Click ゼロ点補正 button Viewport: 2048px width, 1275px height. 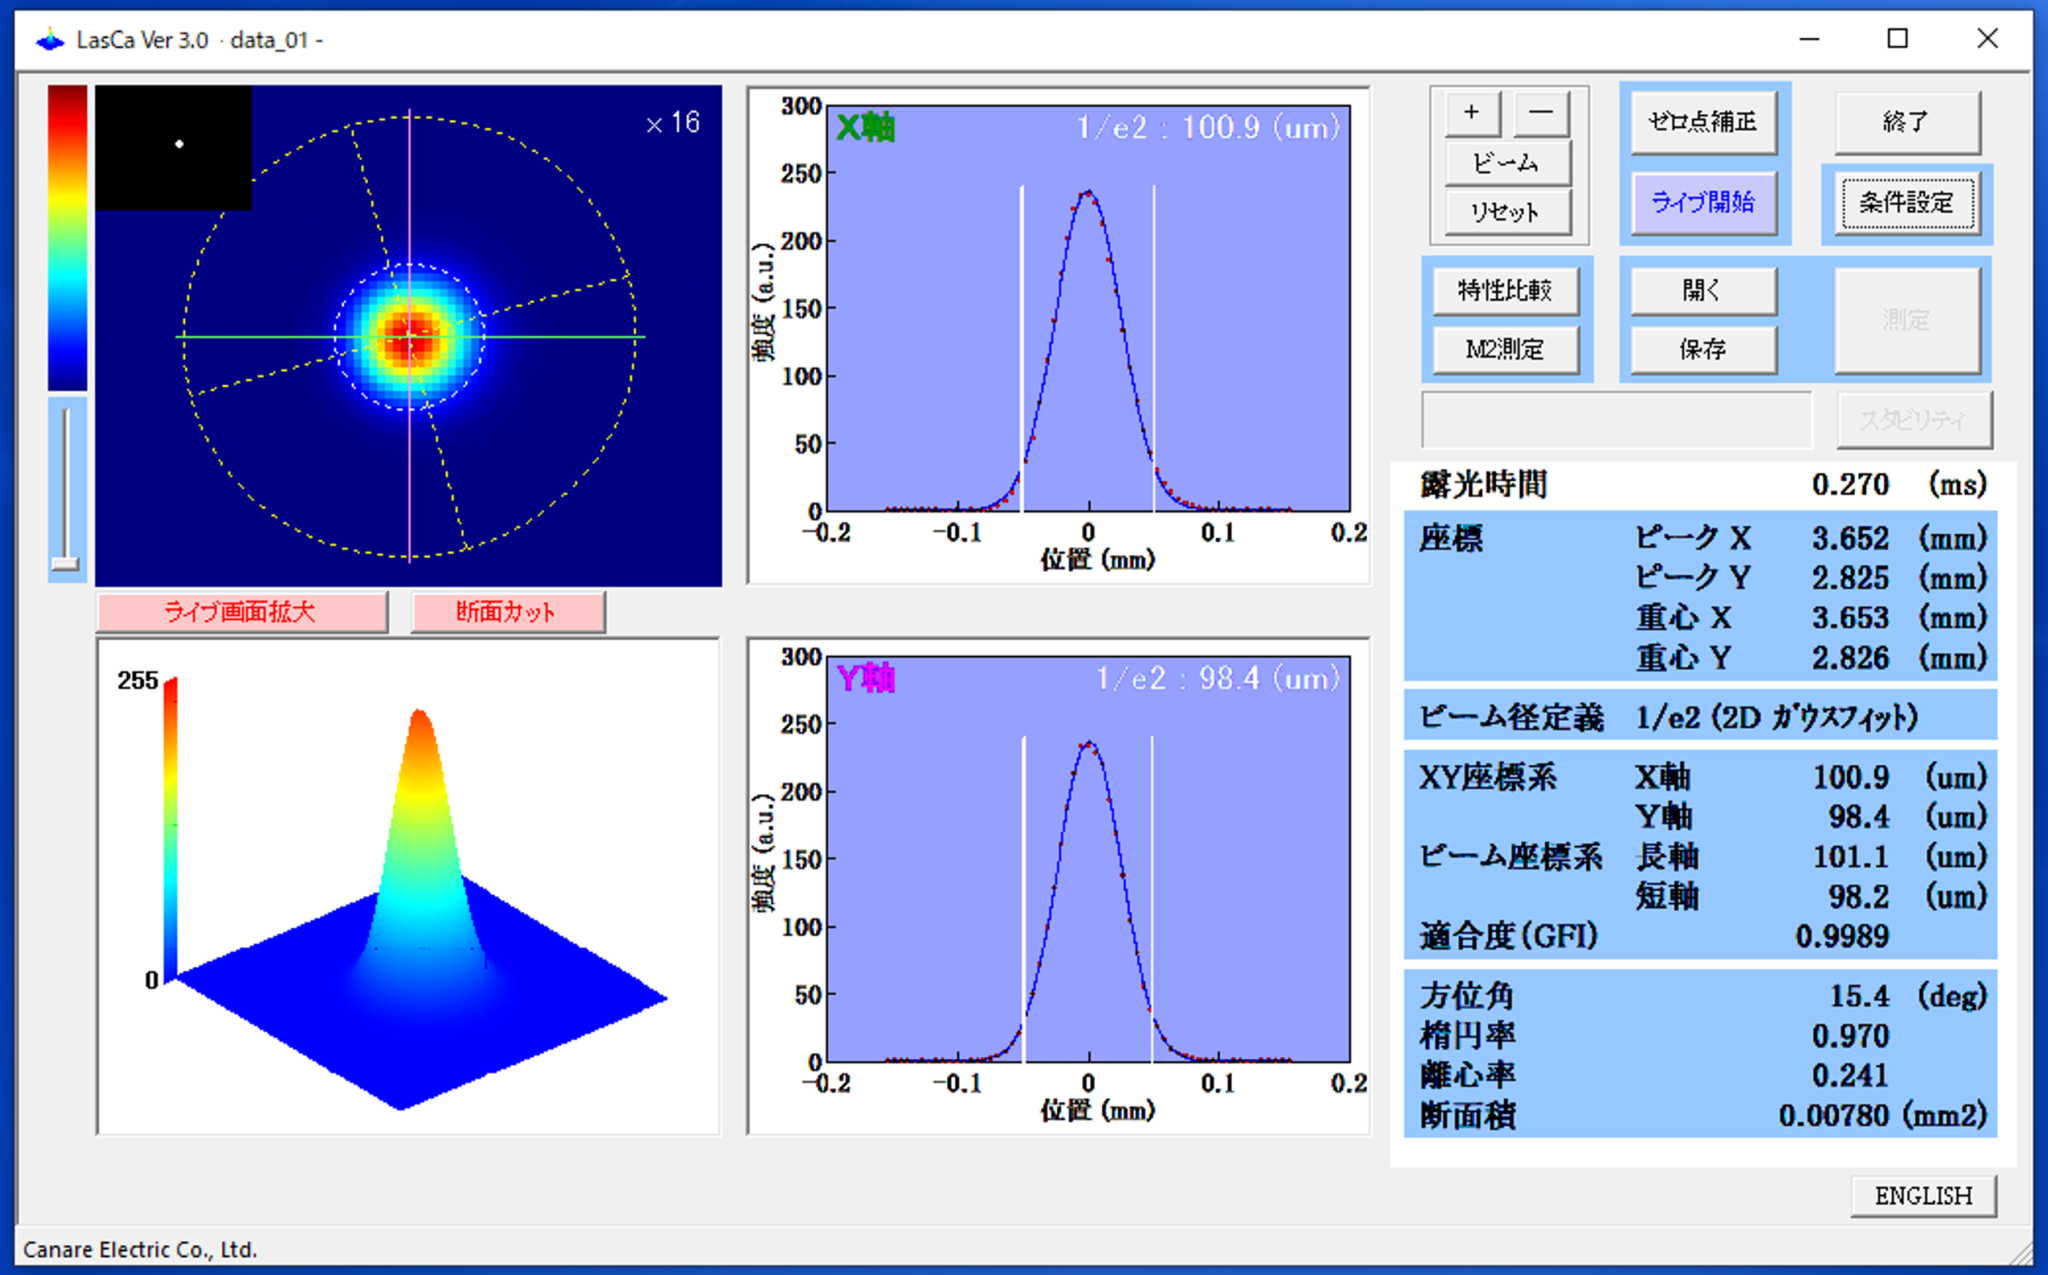click(x=1702, y=122)
